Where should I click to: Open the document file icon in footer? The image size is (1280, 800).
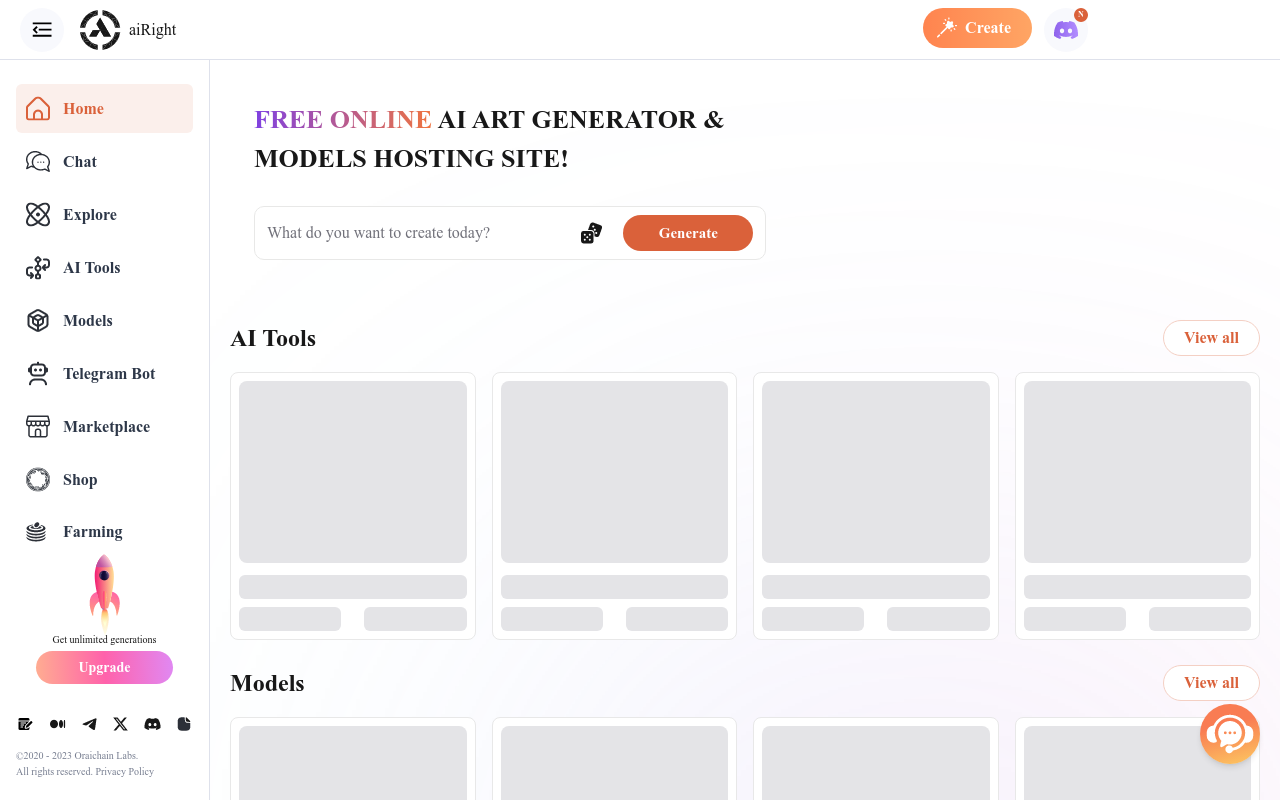[184, 724]
